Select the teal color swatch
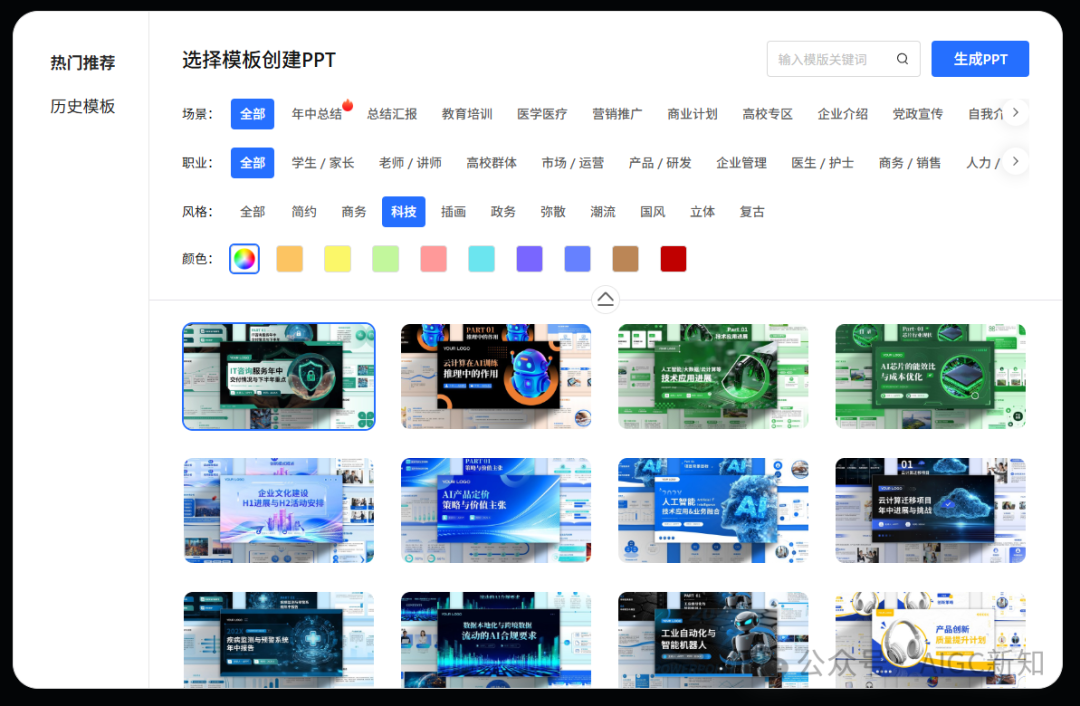This screenshot has height=706, width=1080. [481, 258]
